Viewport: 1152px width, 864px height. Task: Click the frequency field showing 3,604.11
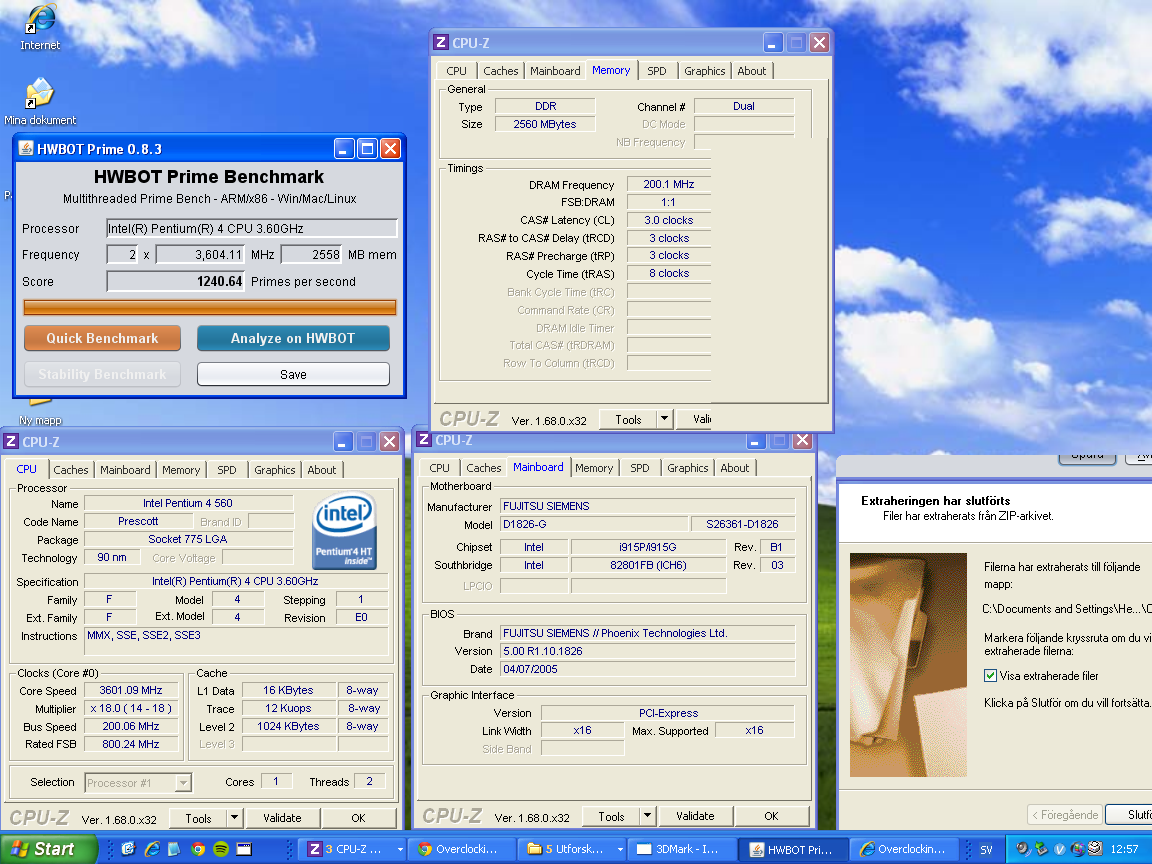click(x=200, y=255)
